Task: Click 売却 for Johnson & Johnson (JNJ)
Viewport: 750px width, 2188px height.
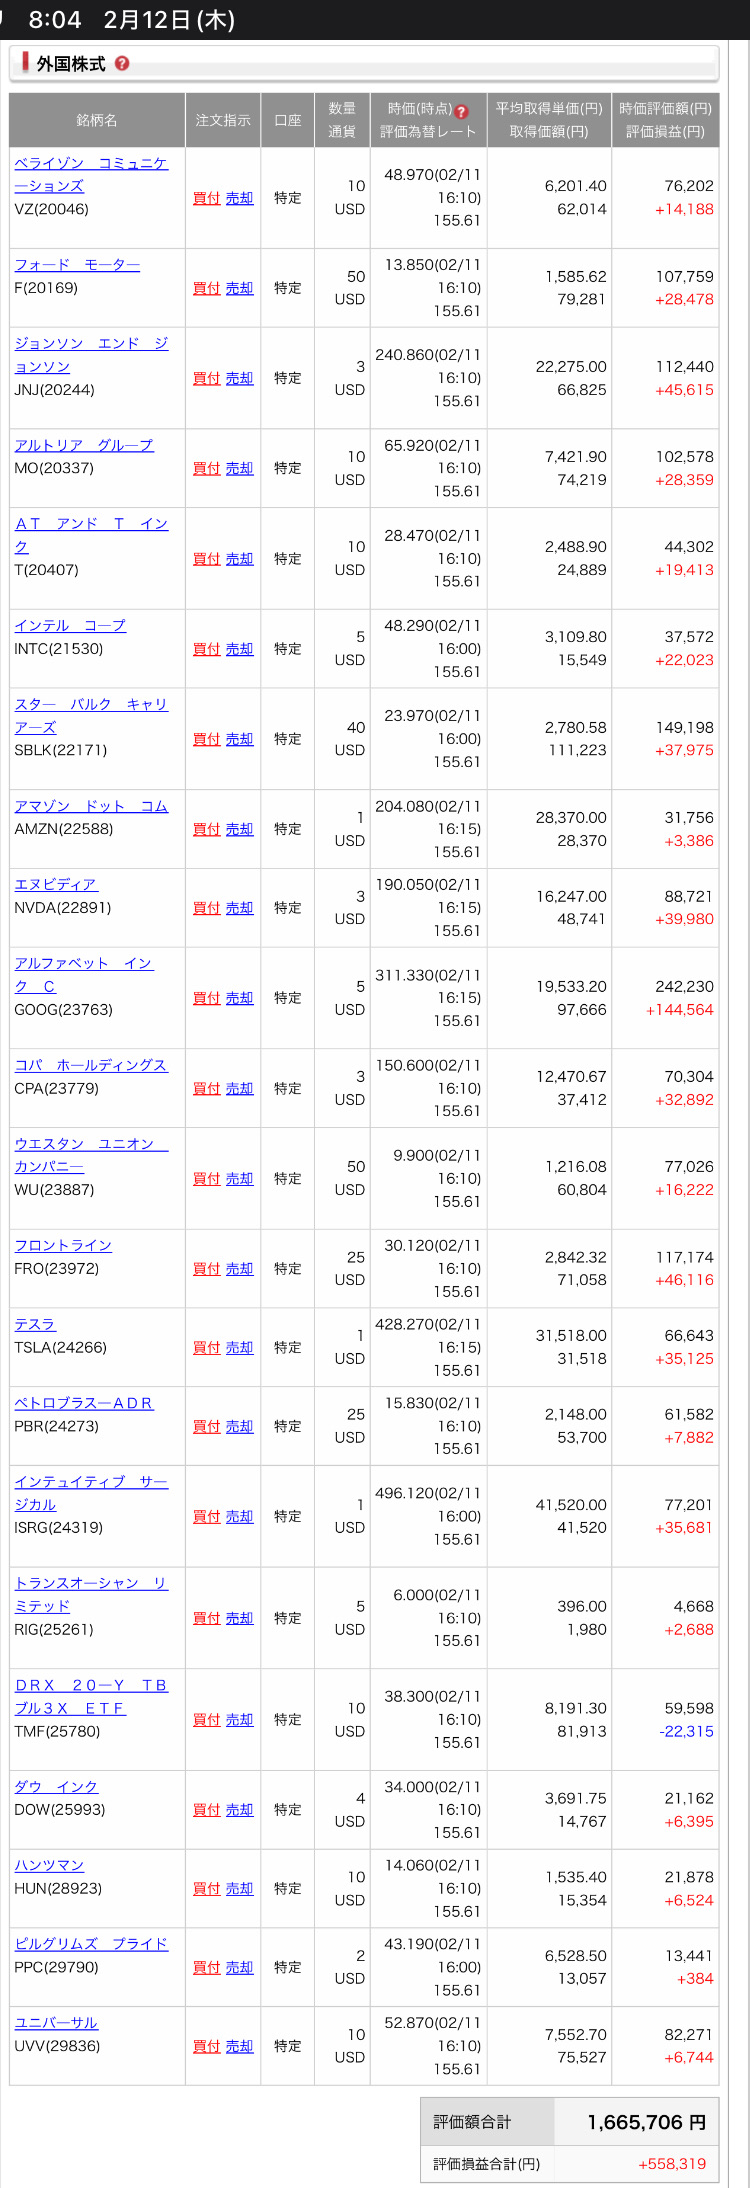Action: [239, 378]
